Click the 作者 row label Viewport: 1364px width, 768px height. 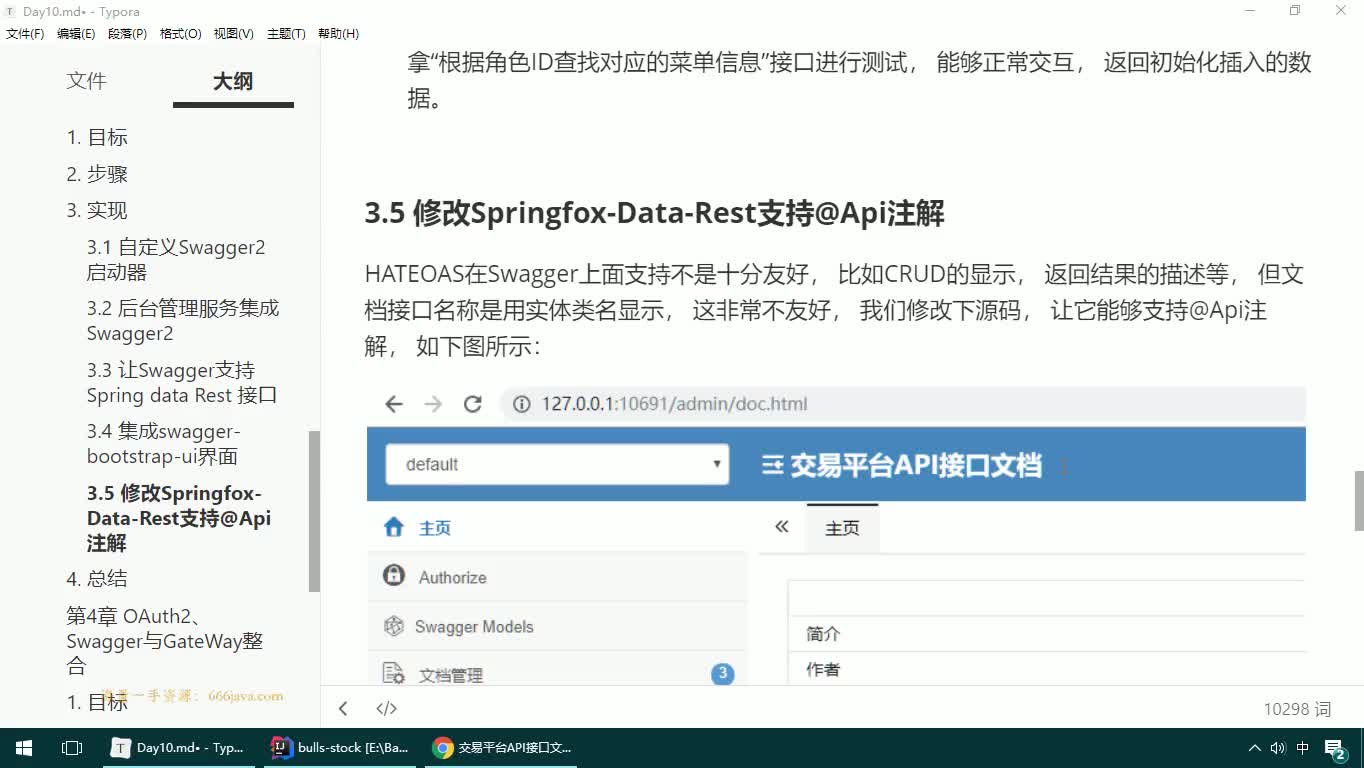click(x=823, y=670)
